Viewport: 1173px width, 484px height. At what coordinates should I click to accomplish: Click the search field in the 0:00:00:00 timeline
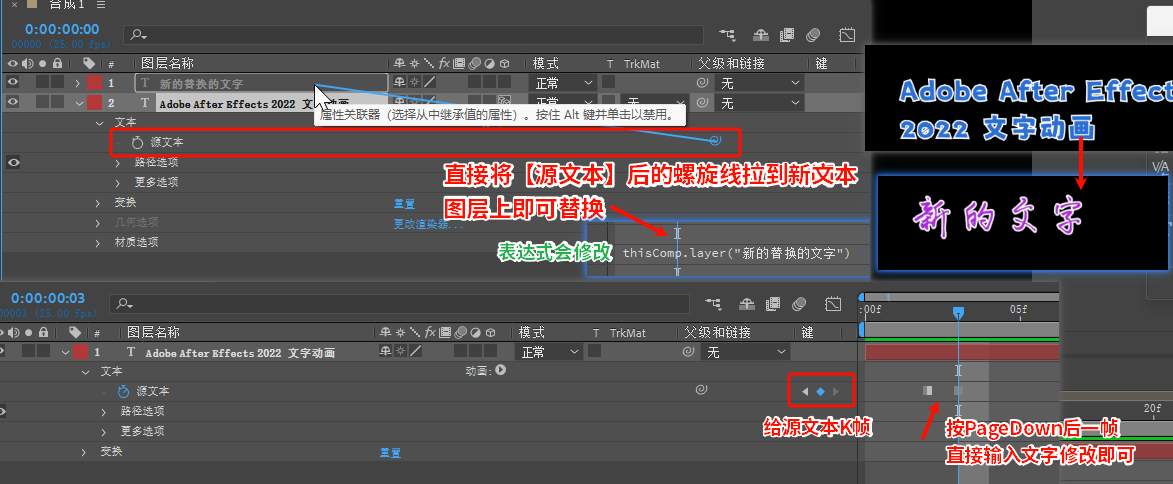[413, 35]
